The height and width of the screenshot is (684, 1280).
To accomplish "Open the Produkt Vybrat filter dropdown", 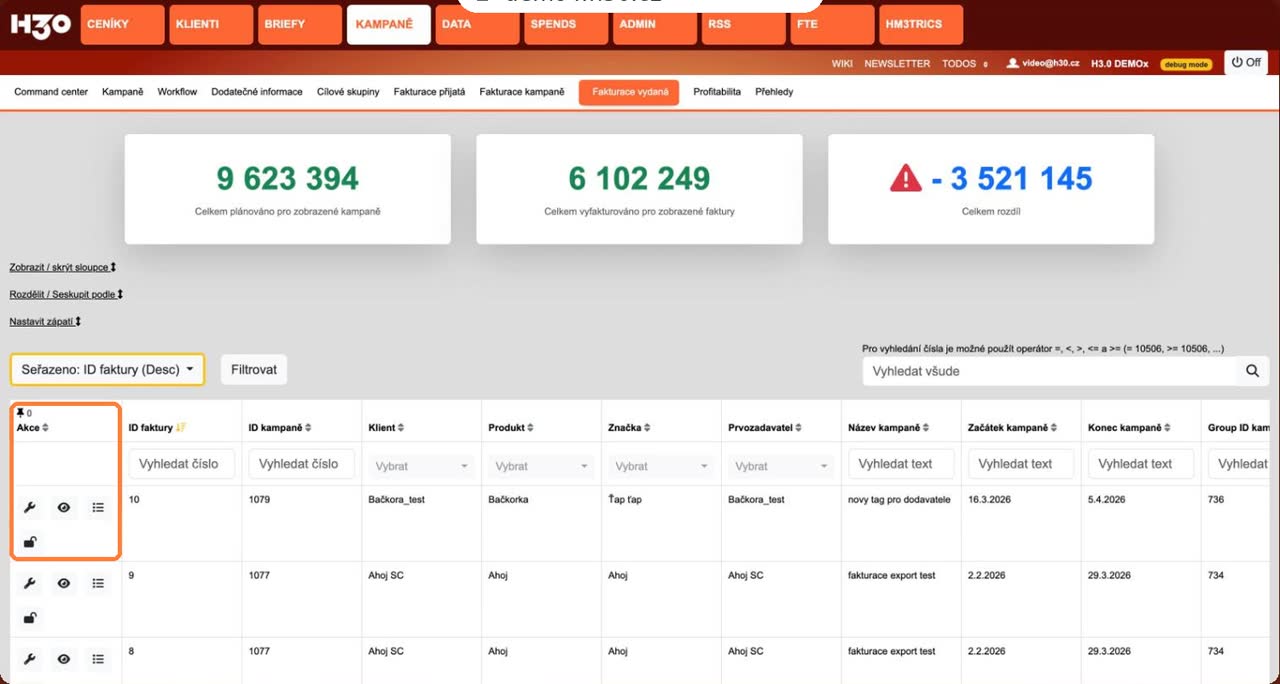I will click(541, 466).
